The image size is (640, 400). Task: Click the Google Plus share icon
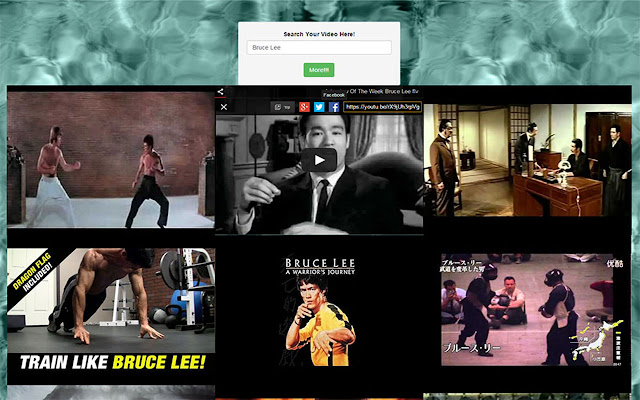(x=304, y=107)
